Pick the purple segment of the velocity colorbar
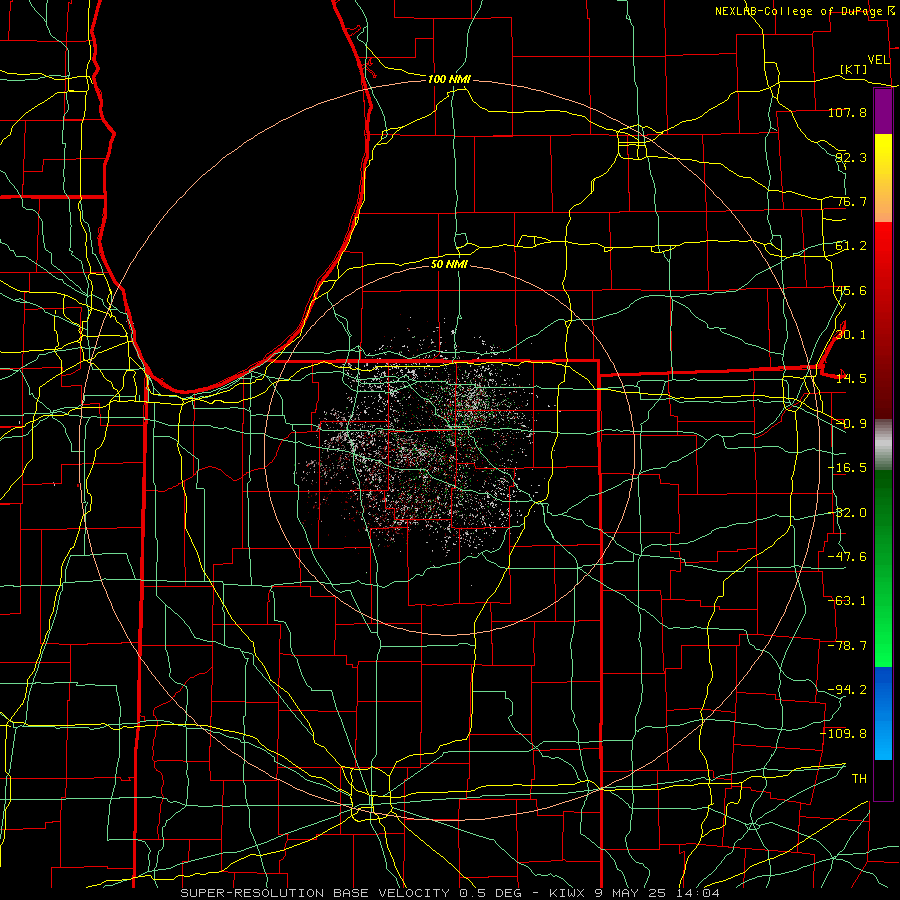Image resolution: width=900 pixels, height=900 pixels. pos(883,111)
